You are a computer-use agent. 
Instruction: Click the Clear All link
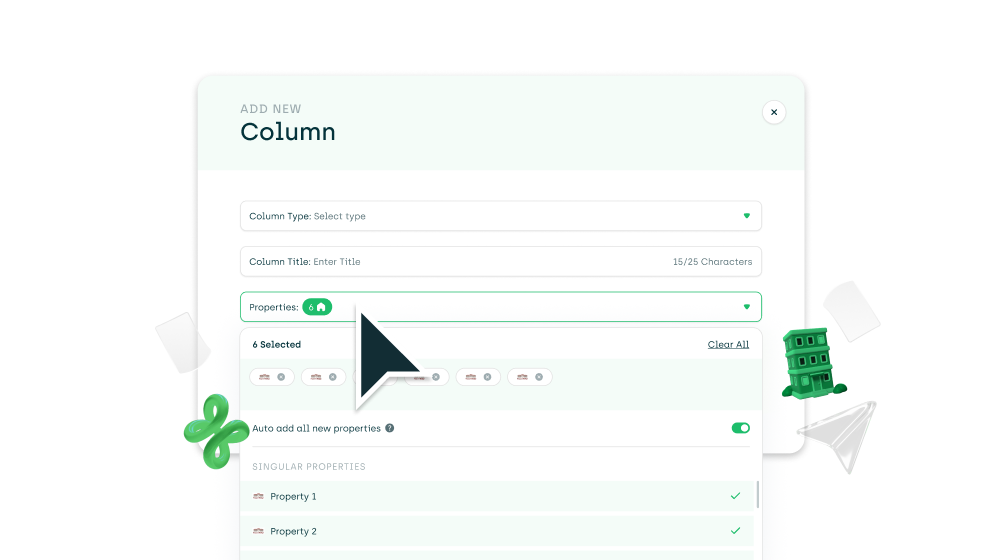[x=728, y=344]
